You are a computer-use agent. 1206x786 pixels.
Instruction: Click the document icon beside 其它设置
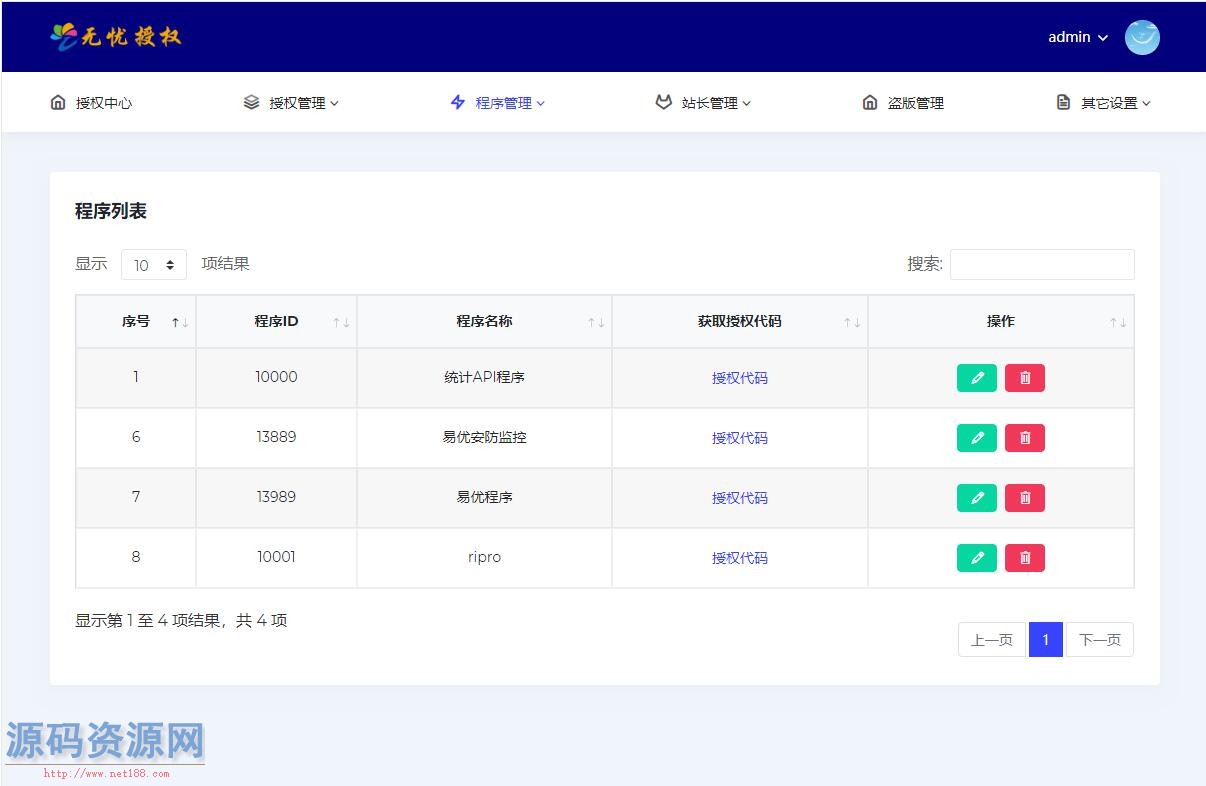1063,102
